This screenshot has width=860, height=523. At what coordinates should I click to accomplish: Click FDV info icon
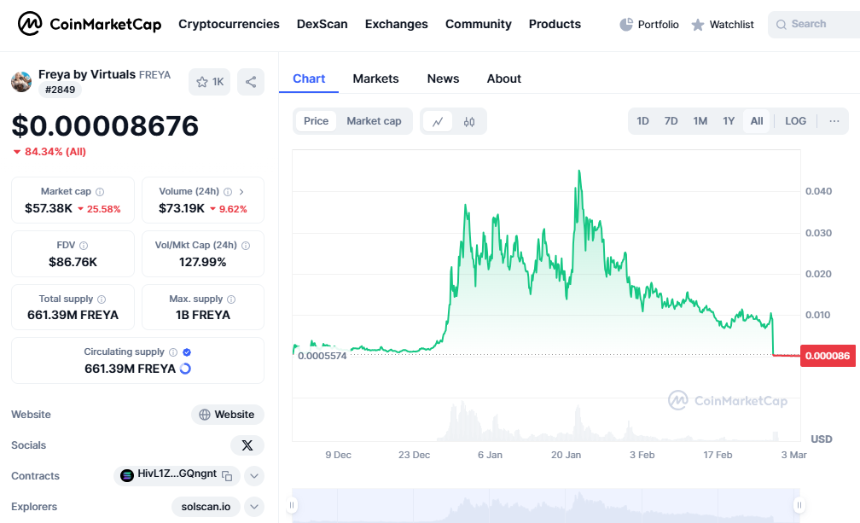[x=83, y=246]
